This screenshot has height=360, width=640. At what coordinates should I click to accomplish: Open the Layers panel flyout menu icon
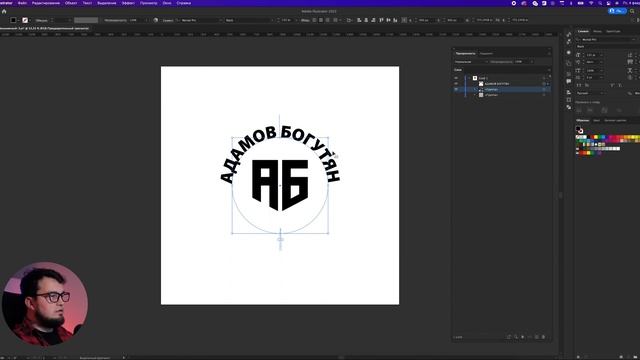point(549,70)
